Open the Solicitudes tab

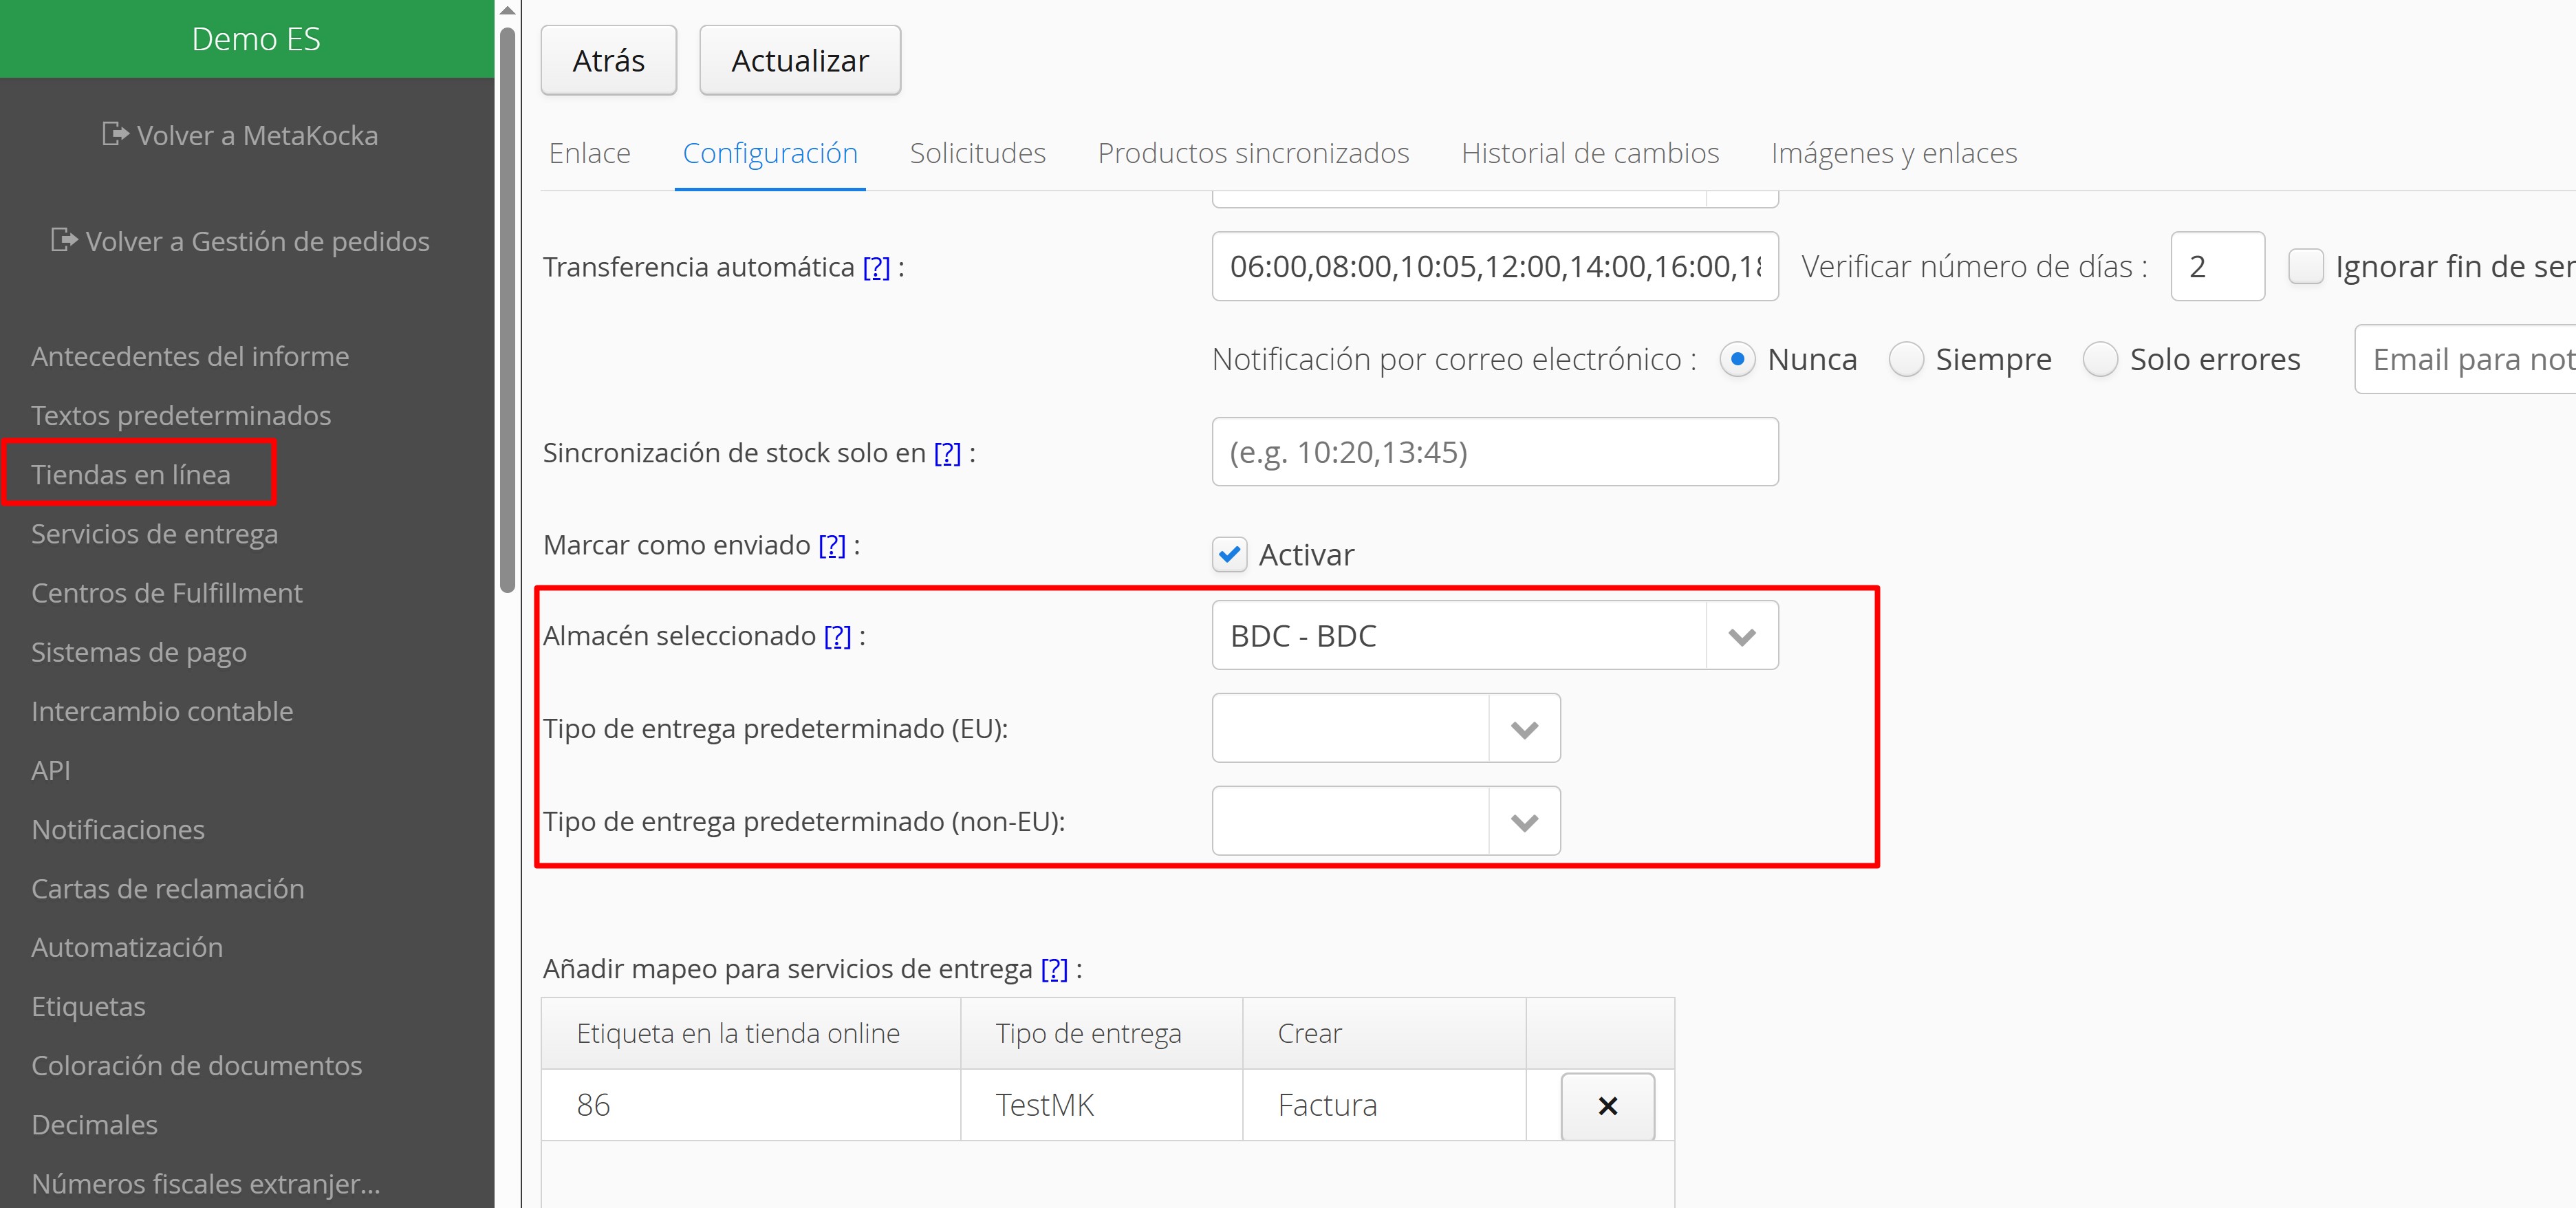pos(978,153)
